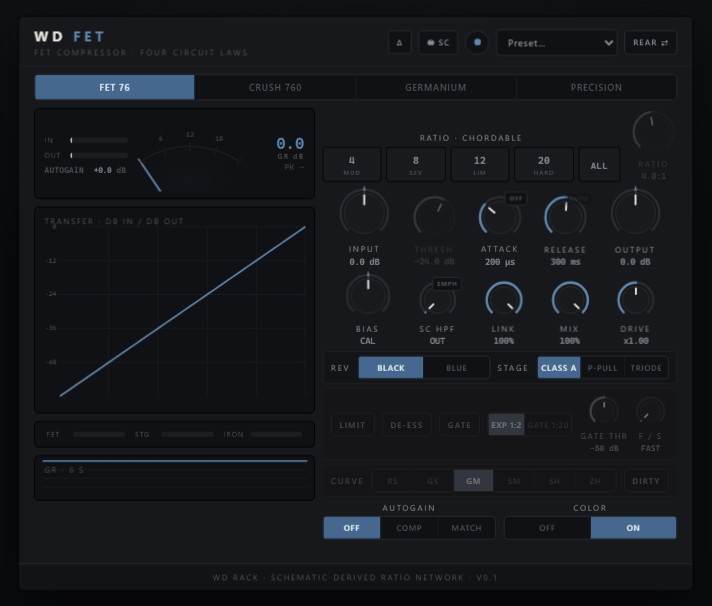Set AUTOGAIN to OFF
Screen dimensions: 712x606
tap(351, 528)
